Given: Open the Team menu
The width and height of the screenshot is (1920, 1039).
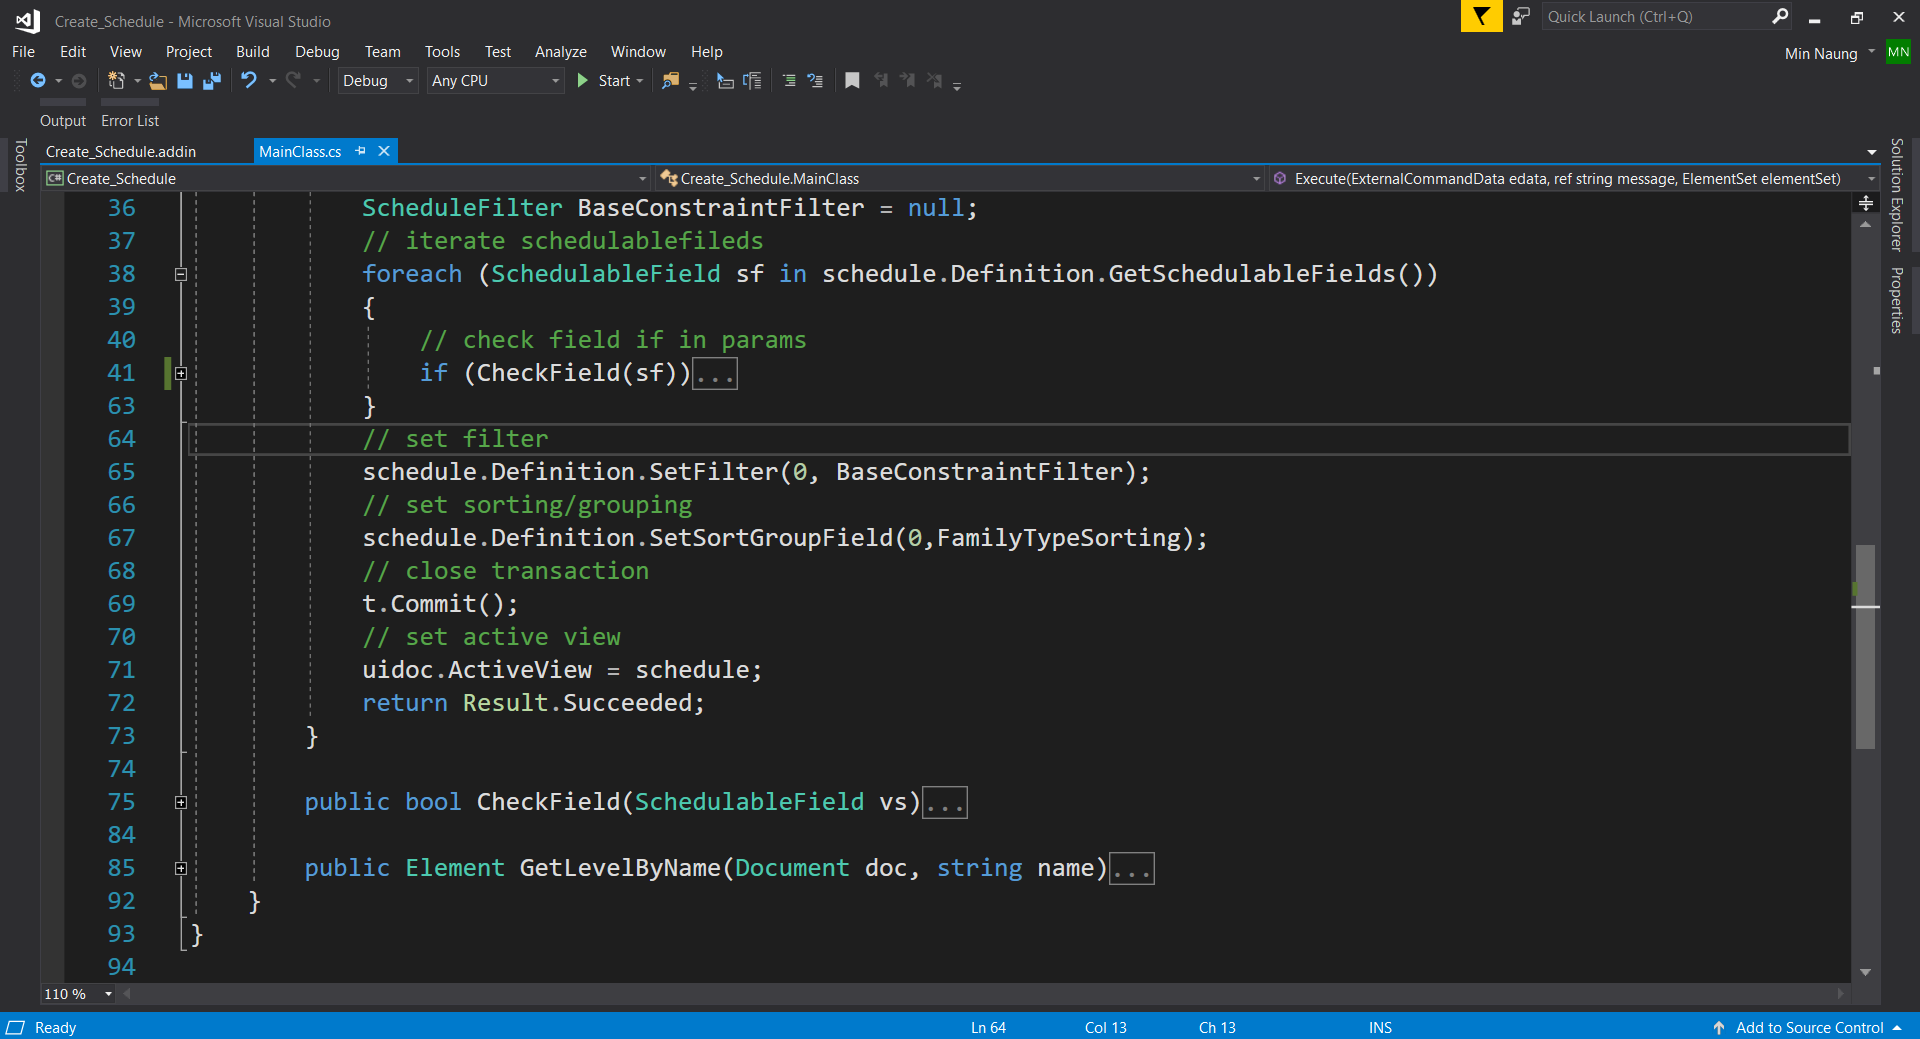Looking at the screenshot, I should pos(382,51).
